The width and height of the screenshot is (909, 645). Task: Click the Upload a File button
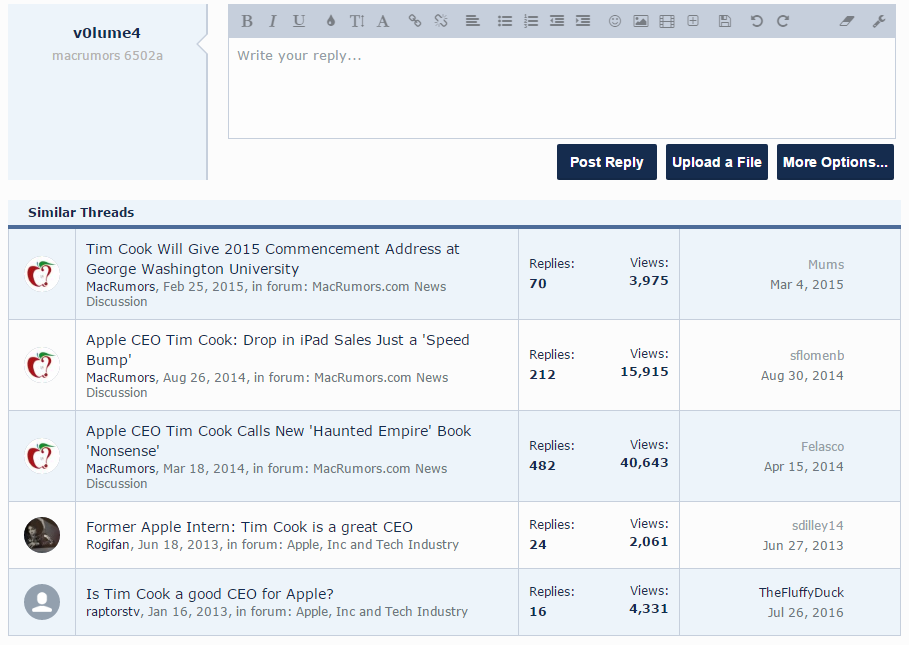point(717,162)
